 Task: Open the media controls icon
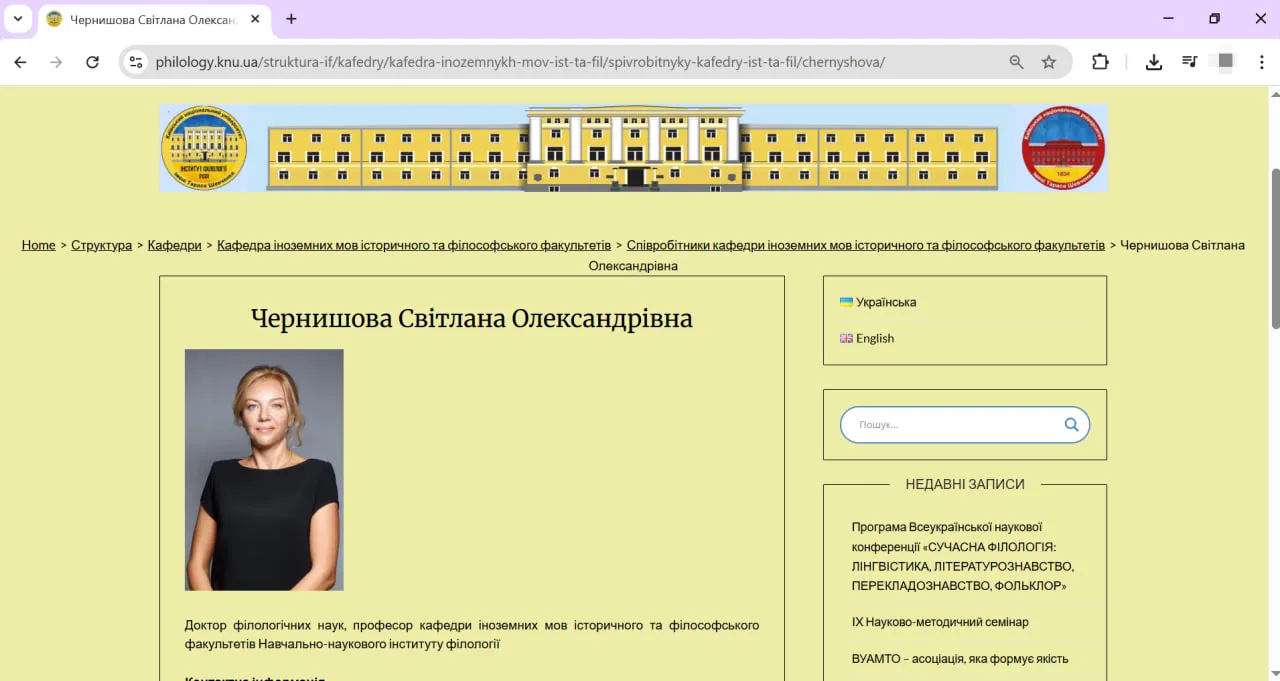1189,62
